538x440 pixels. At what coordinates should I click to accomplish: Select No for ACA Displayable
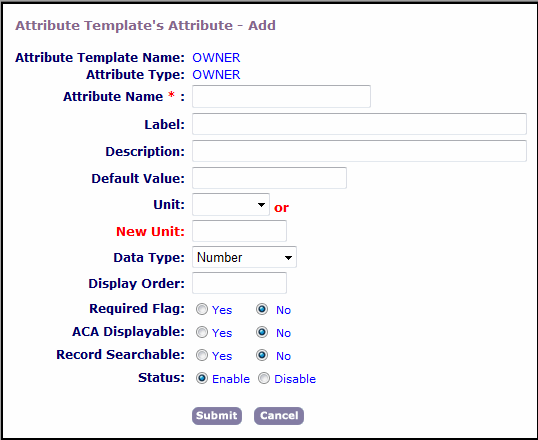(262, 332)
